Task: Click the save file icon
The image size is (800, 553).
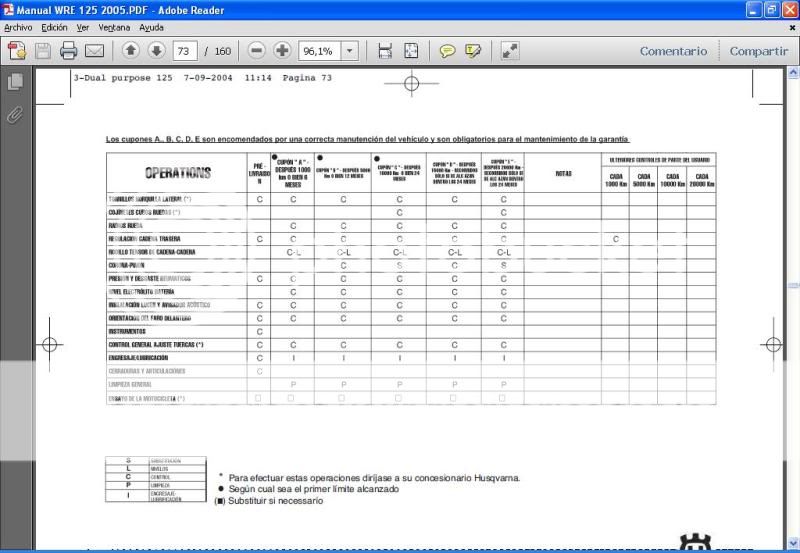Action: pyautogui.click(x=43, y=50)
